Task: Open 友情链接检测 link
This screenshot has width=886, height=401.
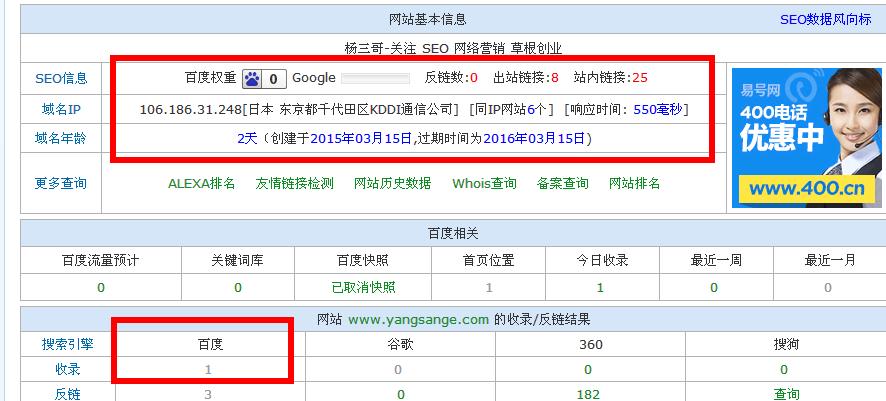Action: point(294,184)
